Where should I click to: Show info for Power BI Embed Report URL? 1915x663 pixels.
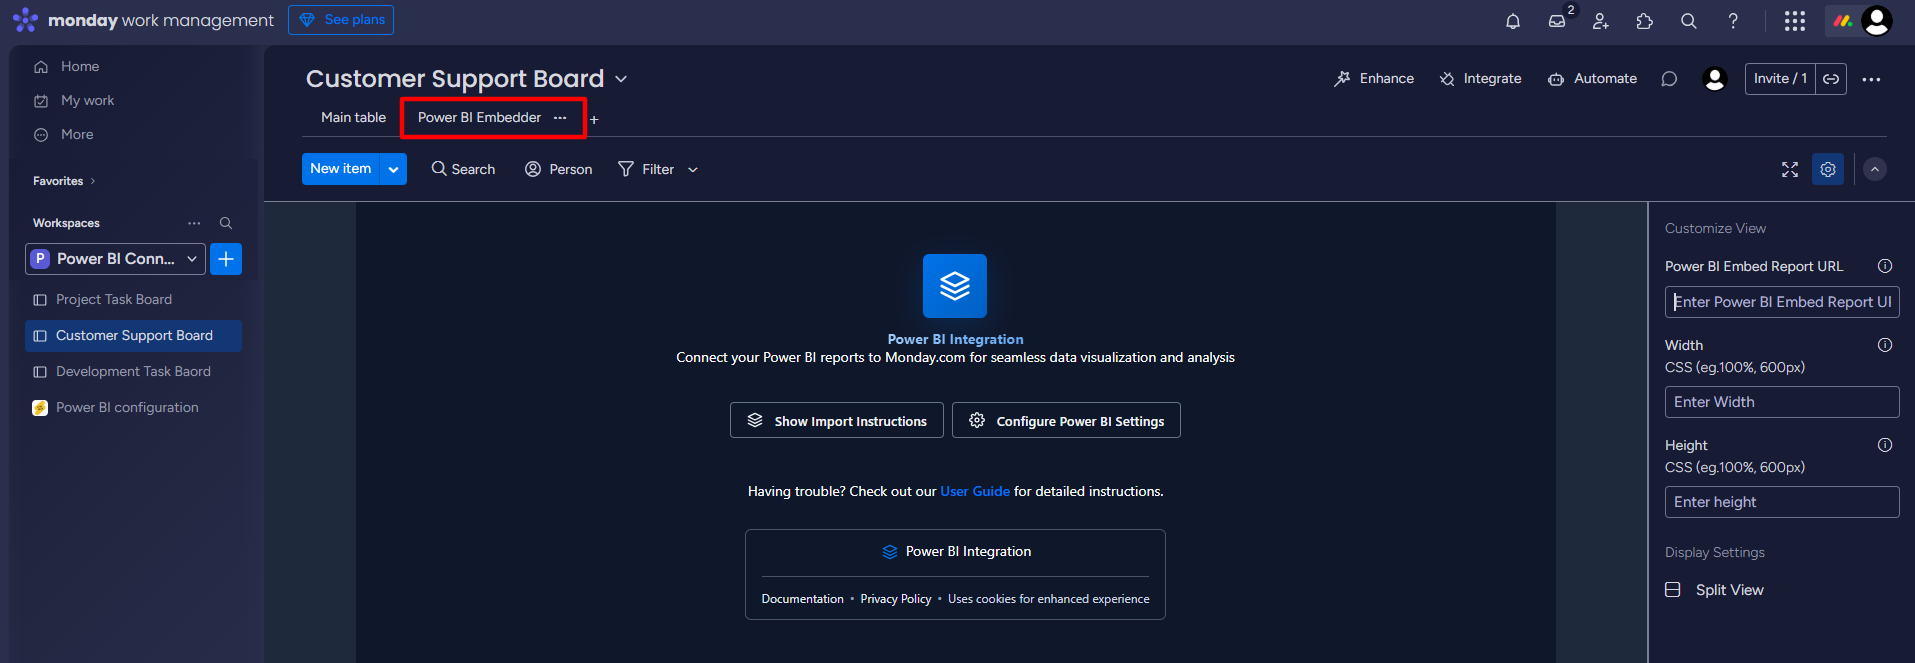[1885, 266]
